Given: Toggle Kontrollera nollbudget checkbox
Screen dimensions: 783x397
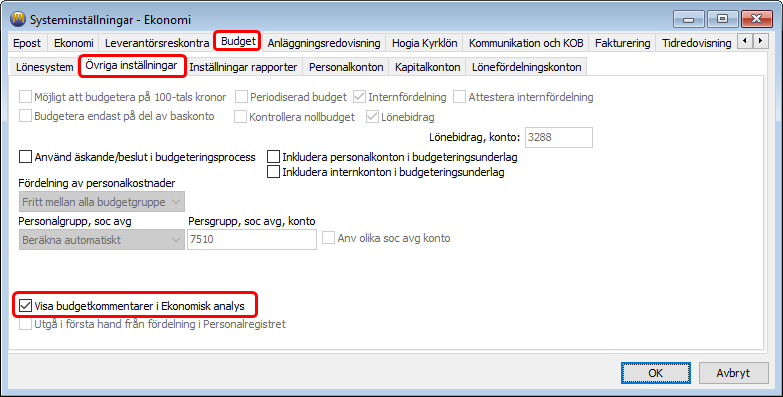Looking at the screenshot, I should pyautogui.click(x=241, y=117).
